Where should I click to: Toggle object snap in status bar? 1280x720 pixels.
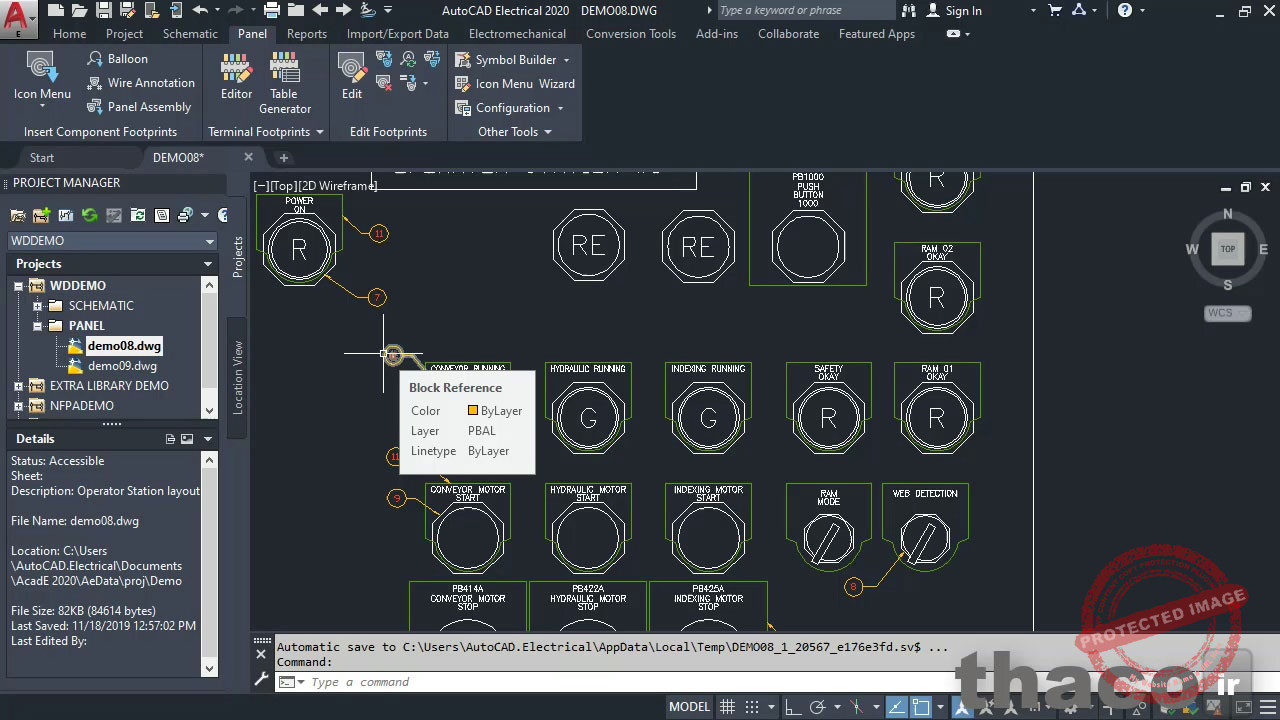click(x=921, y=707)
